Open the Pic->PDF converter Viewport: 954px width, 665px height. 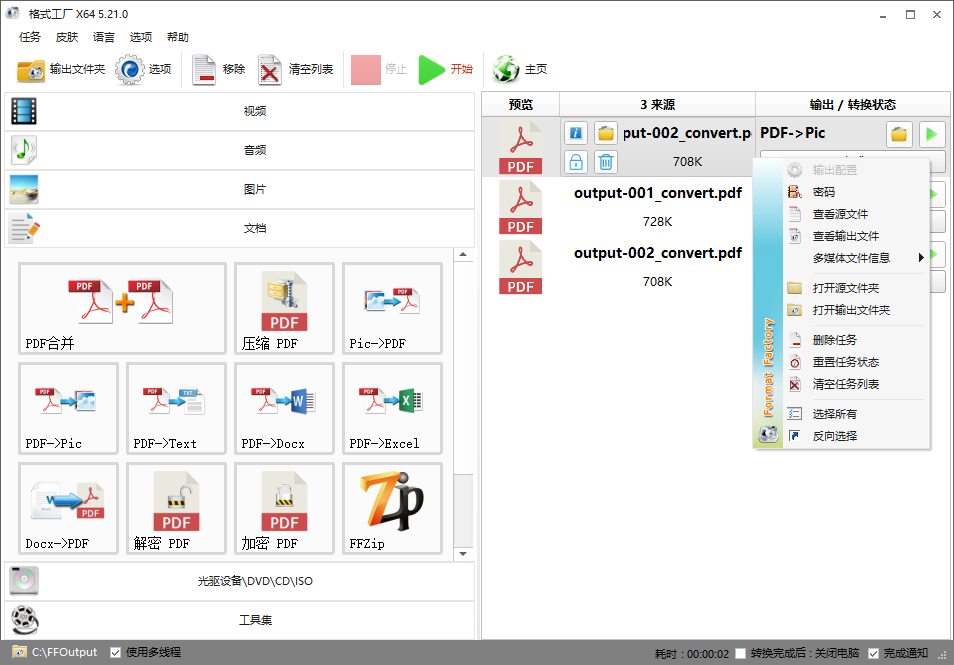[392, 308]
